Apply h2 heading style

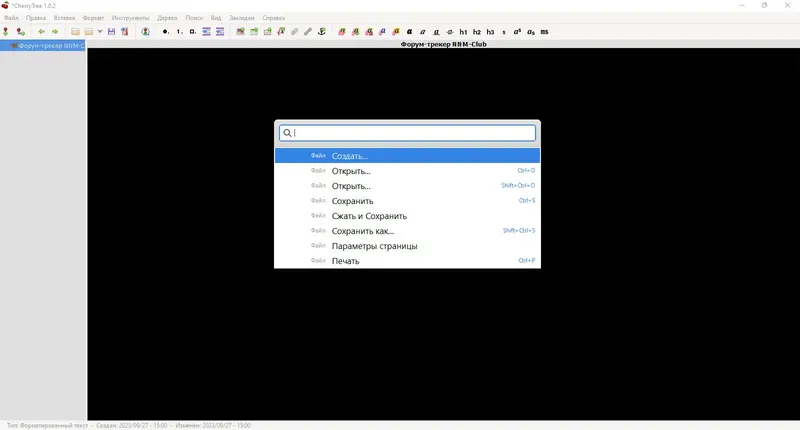point(477,32)
